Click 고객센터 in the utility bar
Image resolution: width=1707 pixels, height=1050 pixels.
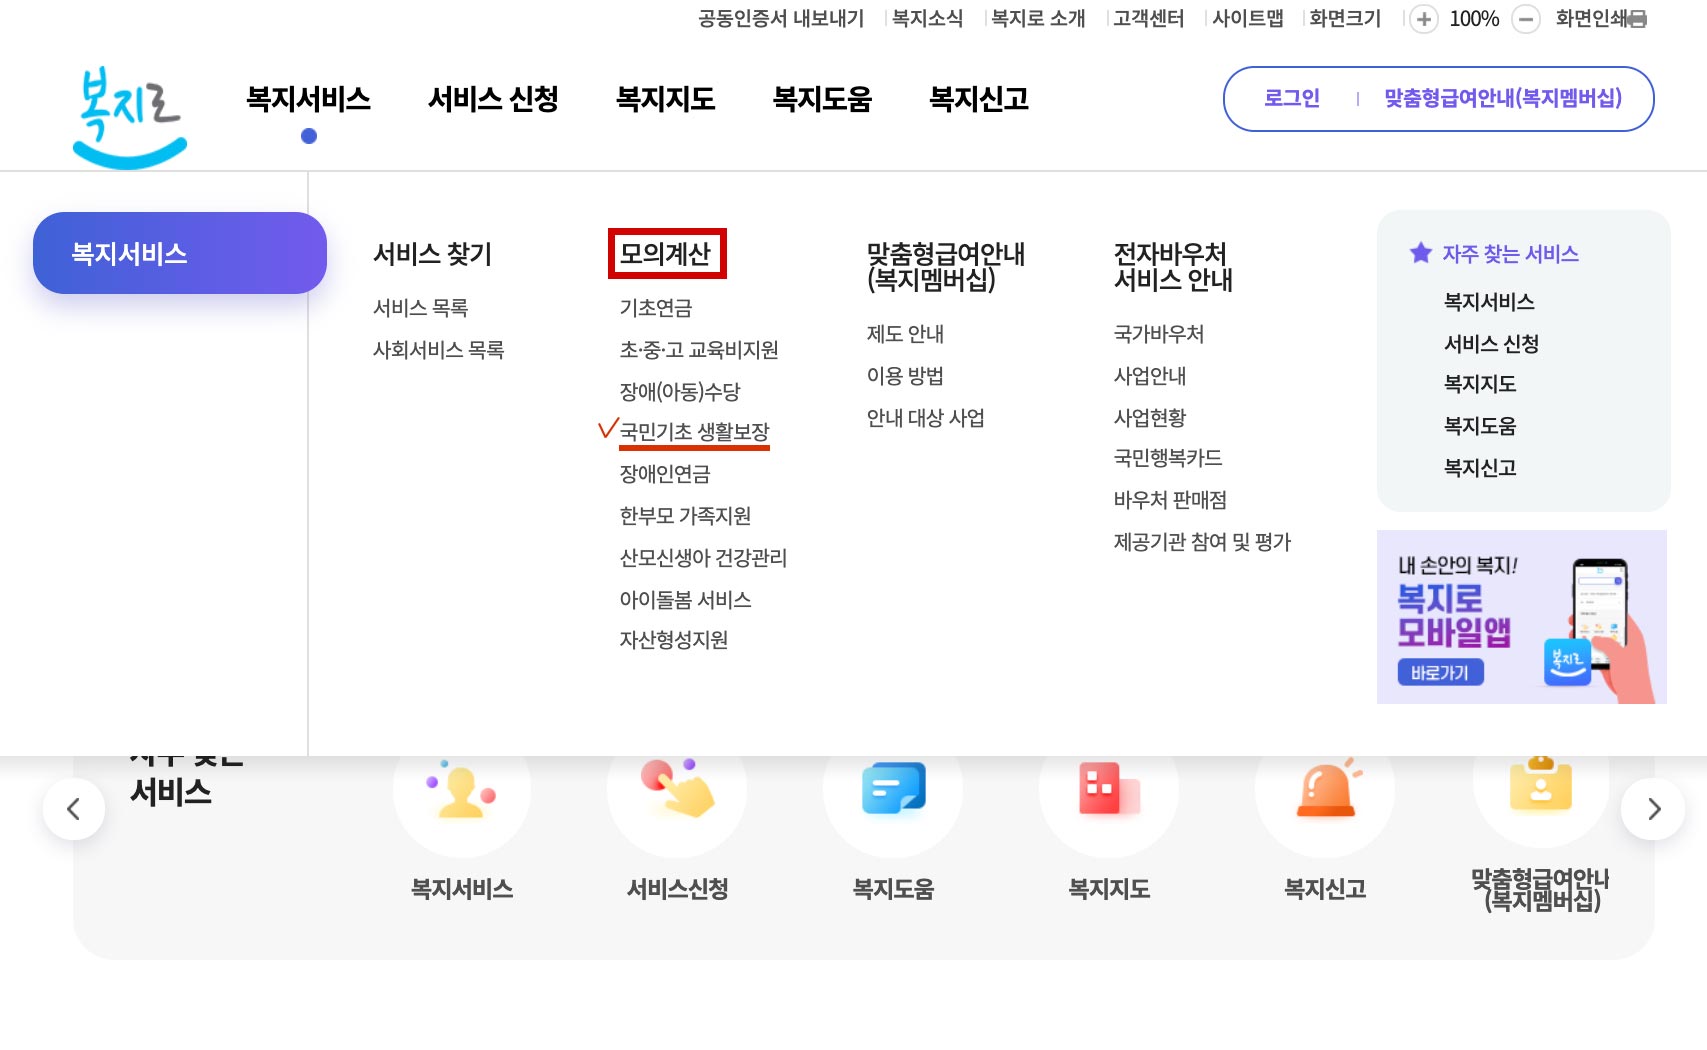pos(1146,19)
